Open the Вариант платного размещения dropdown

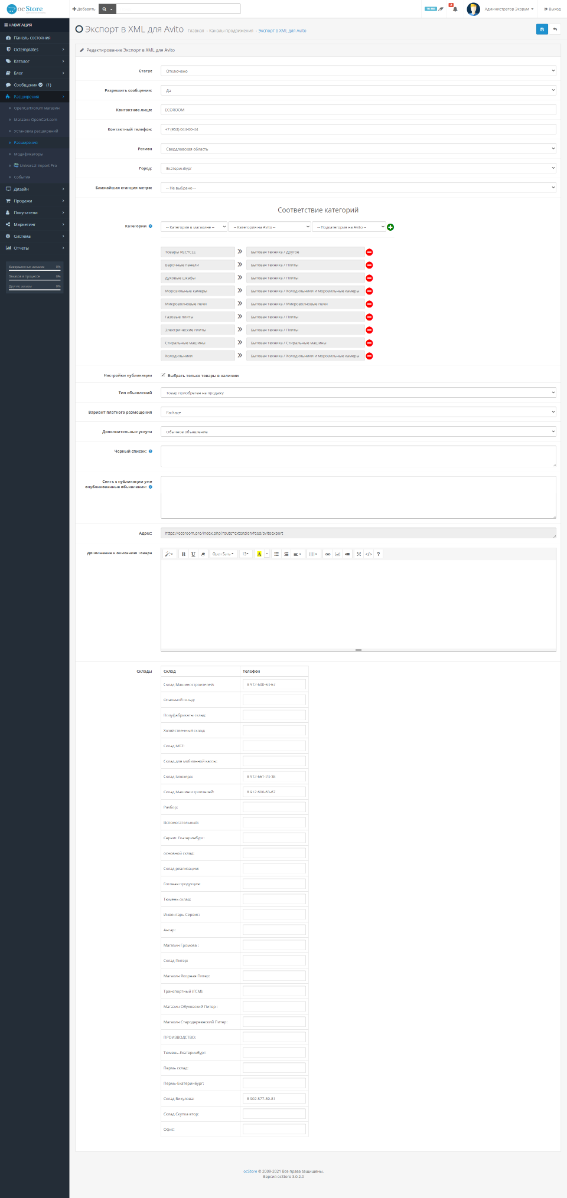coord(358,412)
